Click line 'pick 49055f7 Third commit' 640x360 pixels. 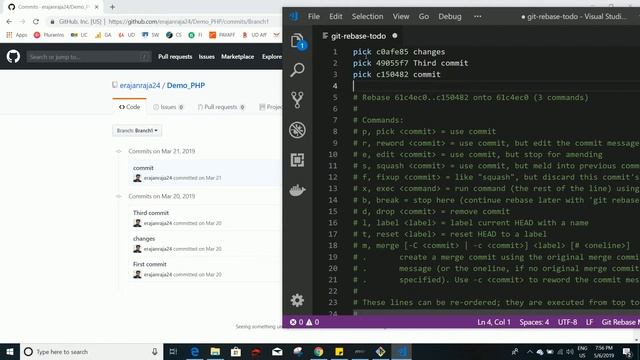410,63
